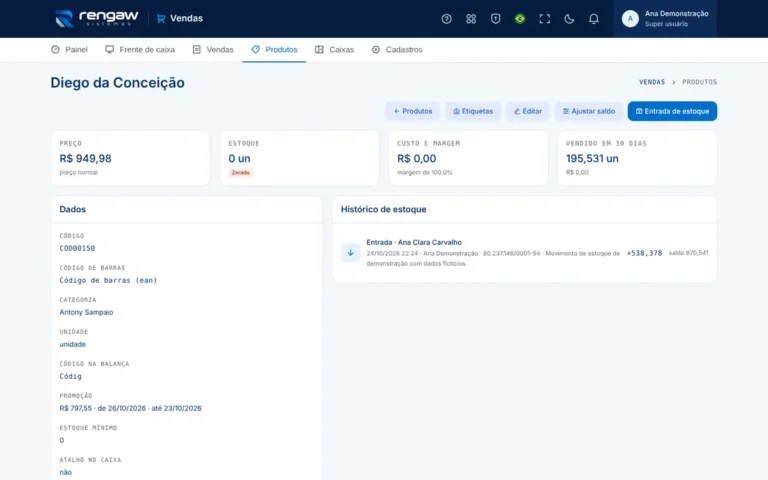Go to Frente de caixa tab
Image resolution: width=768 pixels, height=480 pixels.
click(140, 49)
